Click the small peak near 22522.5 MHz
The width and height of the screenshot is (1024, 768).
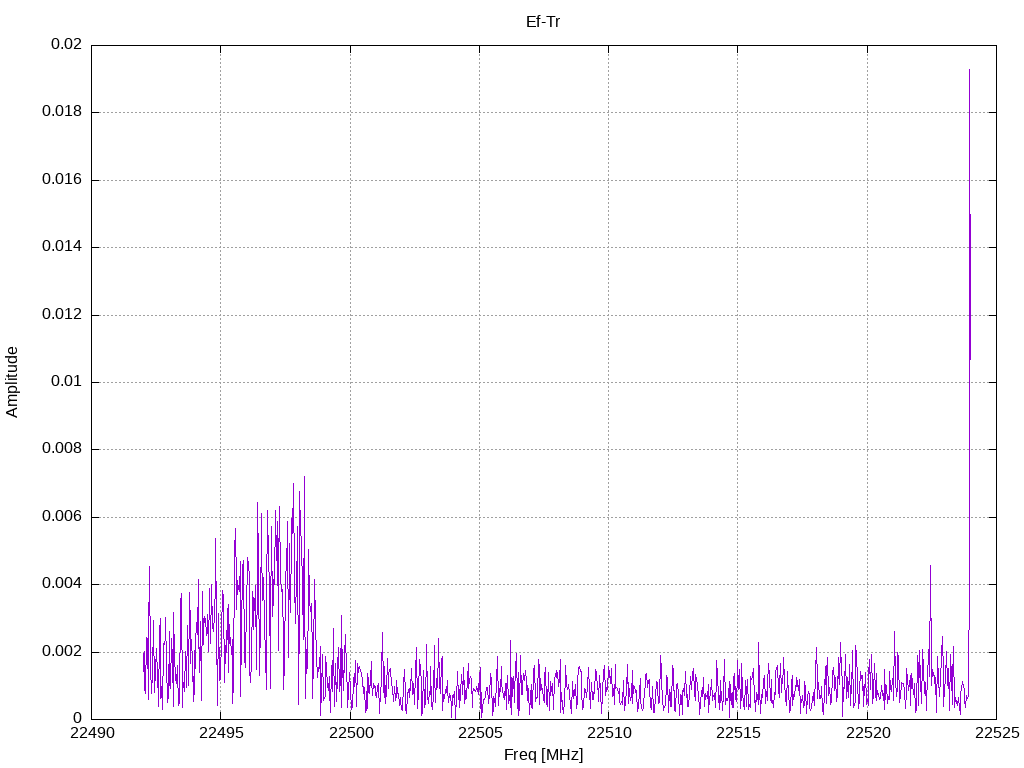pyautogui.click(x=930, y=567)
